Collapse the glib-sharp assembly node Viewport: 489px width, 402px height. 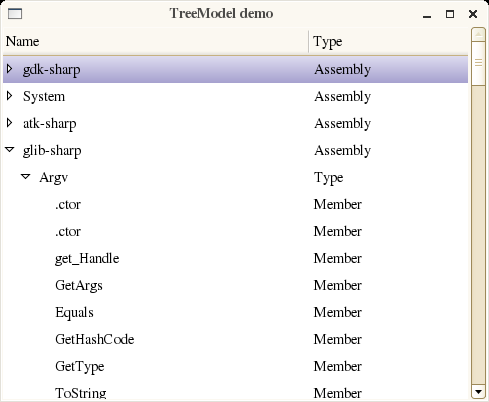(x=10, y=150)
